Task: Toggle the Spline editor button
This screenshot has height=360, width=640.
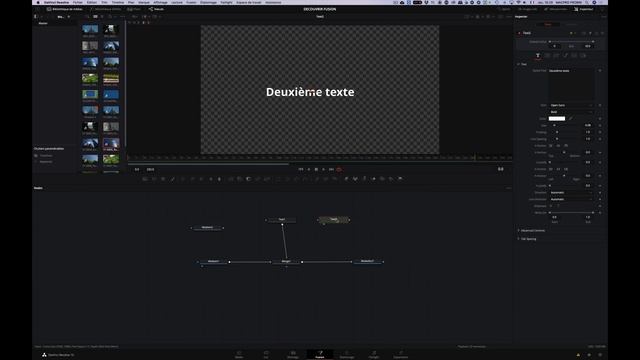Action: click(504, 9)
